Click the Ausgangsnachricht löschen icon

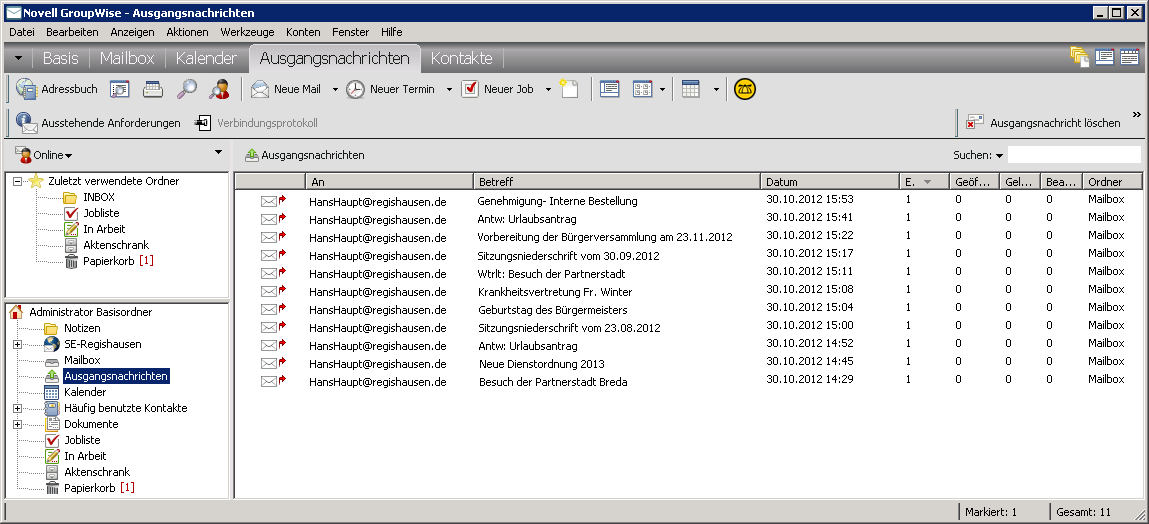975,123
